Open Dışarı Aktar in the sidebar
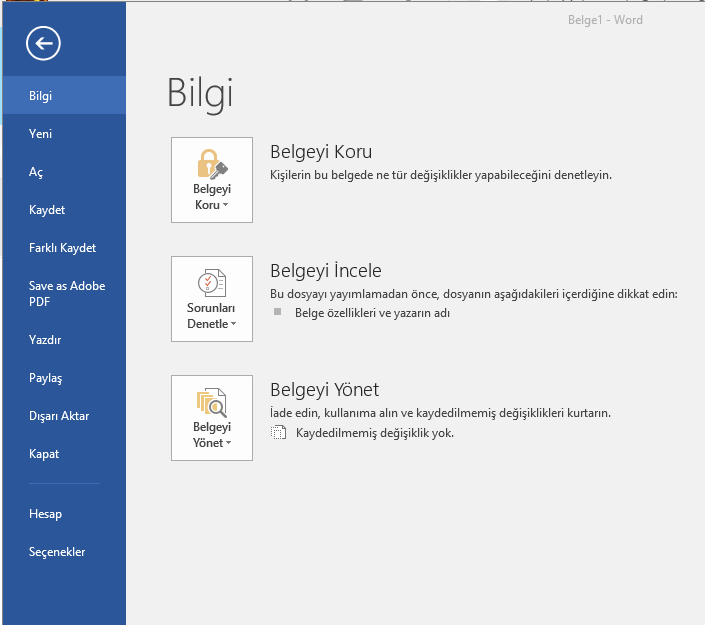Image resolution: width=705 pixels, height=625 pixels. [x=64, y=415]
